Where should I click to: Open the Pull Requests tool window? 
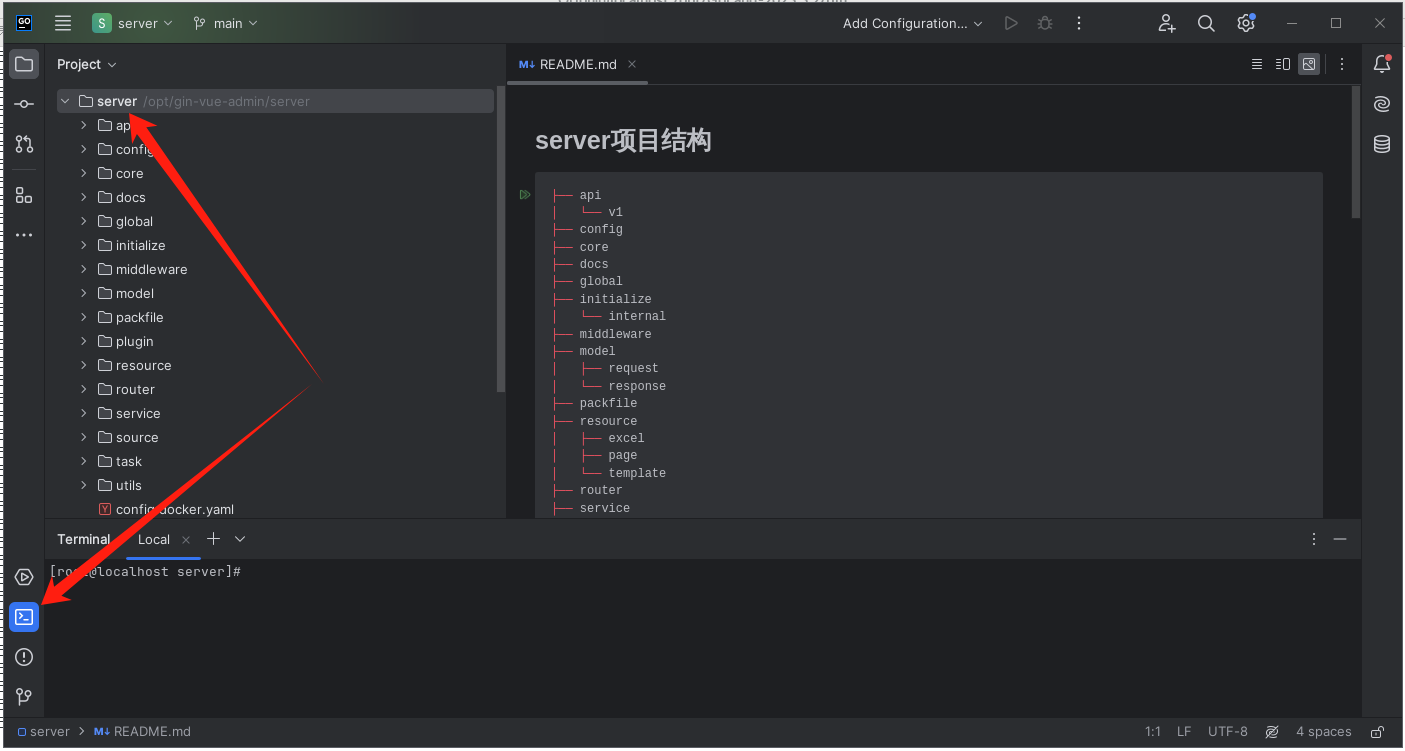(24, 144)
